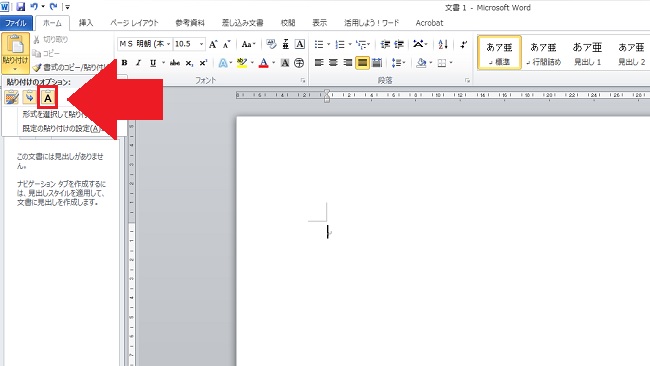Open the Line Spacing dropdown
650x366 pixels.
tap(398, 63)
